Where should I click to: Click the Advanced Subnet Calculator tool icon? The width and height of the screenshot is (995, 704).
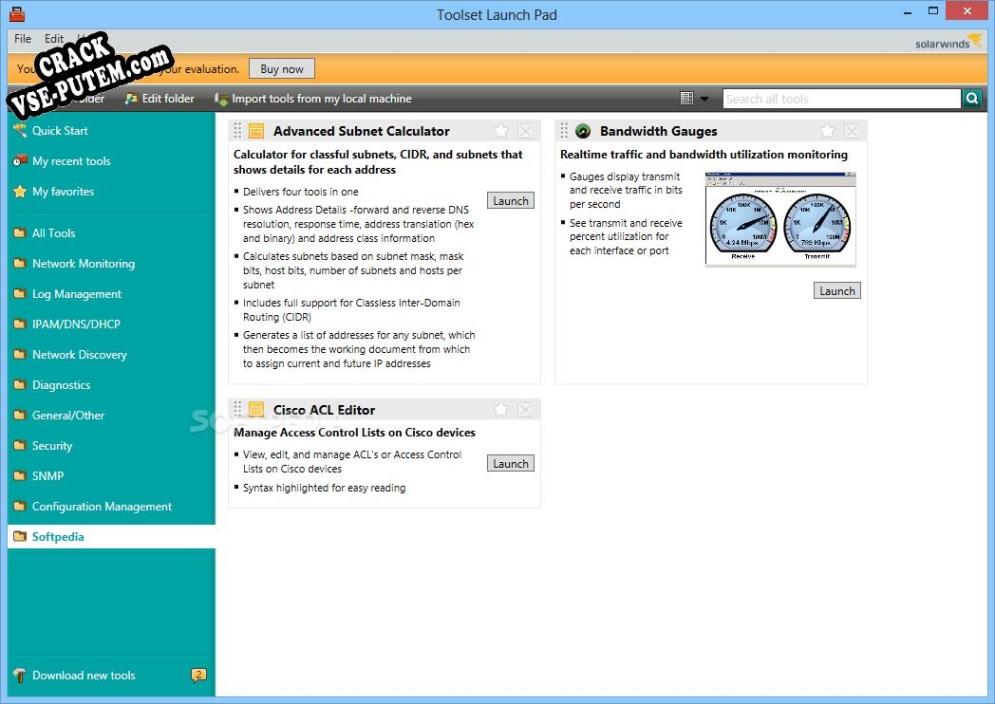pyautogui.click(x=256, y=131)
